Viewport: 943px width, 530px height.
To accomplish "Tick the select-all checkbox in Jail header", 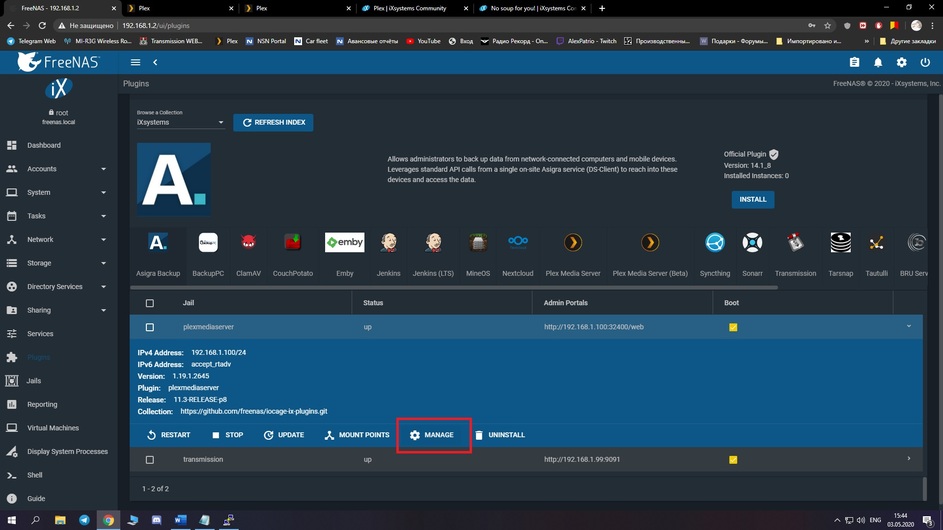I will click(150, 303).
